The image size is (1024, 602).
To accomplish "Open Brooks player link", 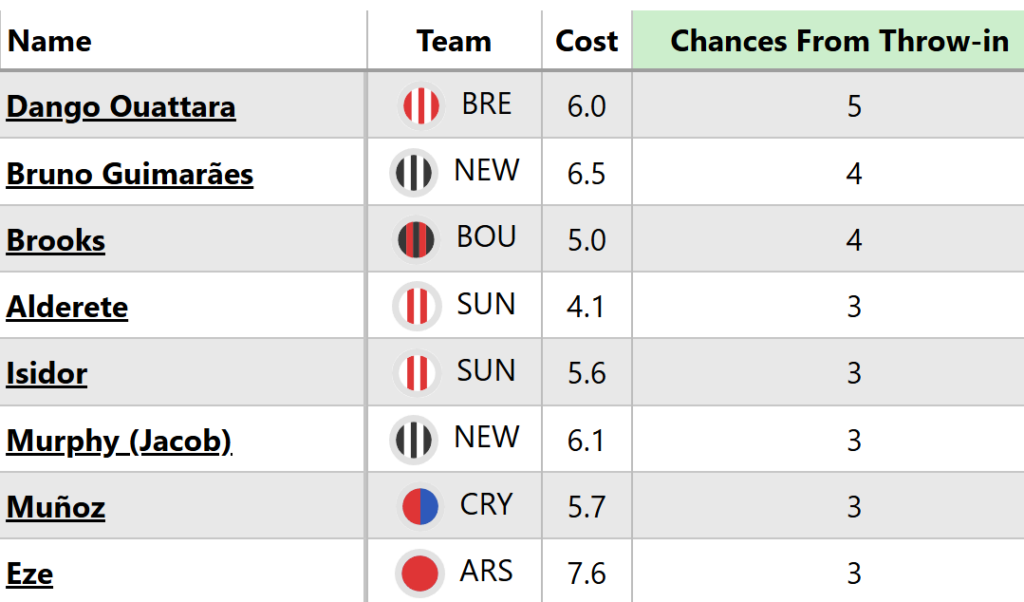I will click(x=56, y=241).
